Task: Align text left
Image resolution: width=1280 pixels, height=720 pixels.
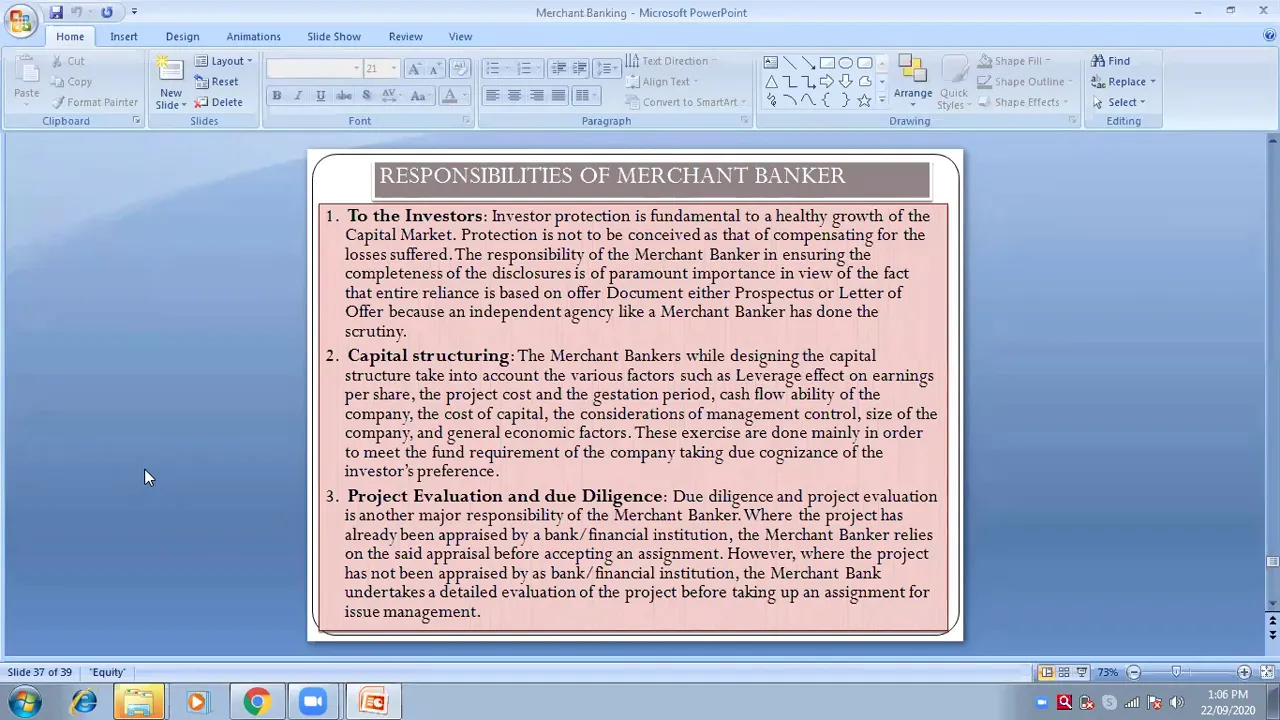Action: pos(492,96)
